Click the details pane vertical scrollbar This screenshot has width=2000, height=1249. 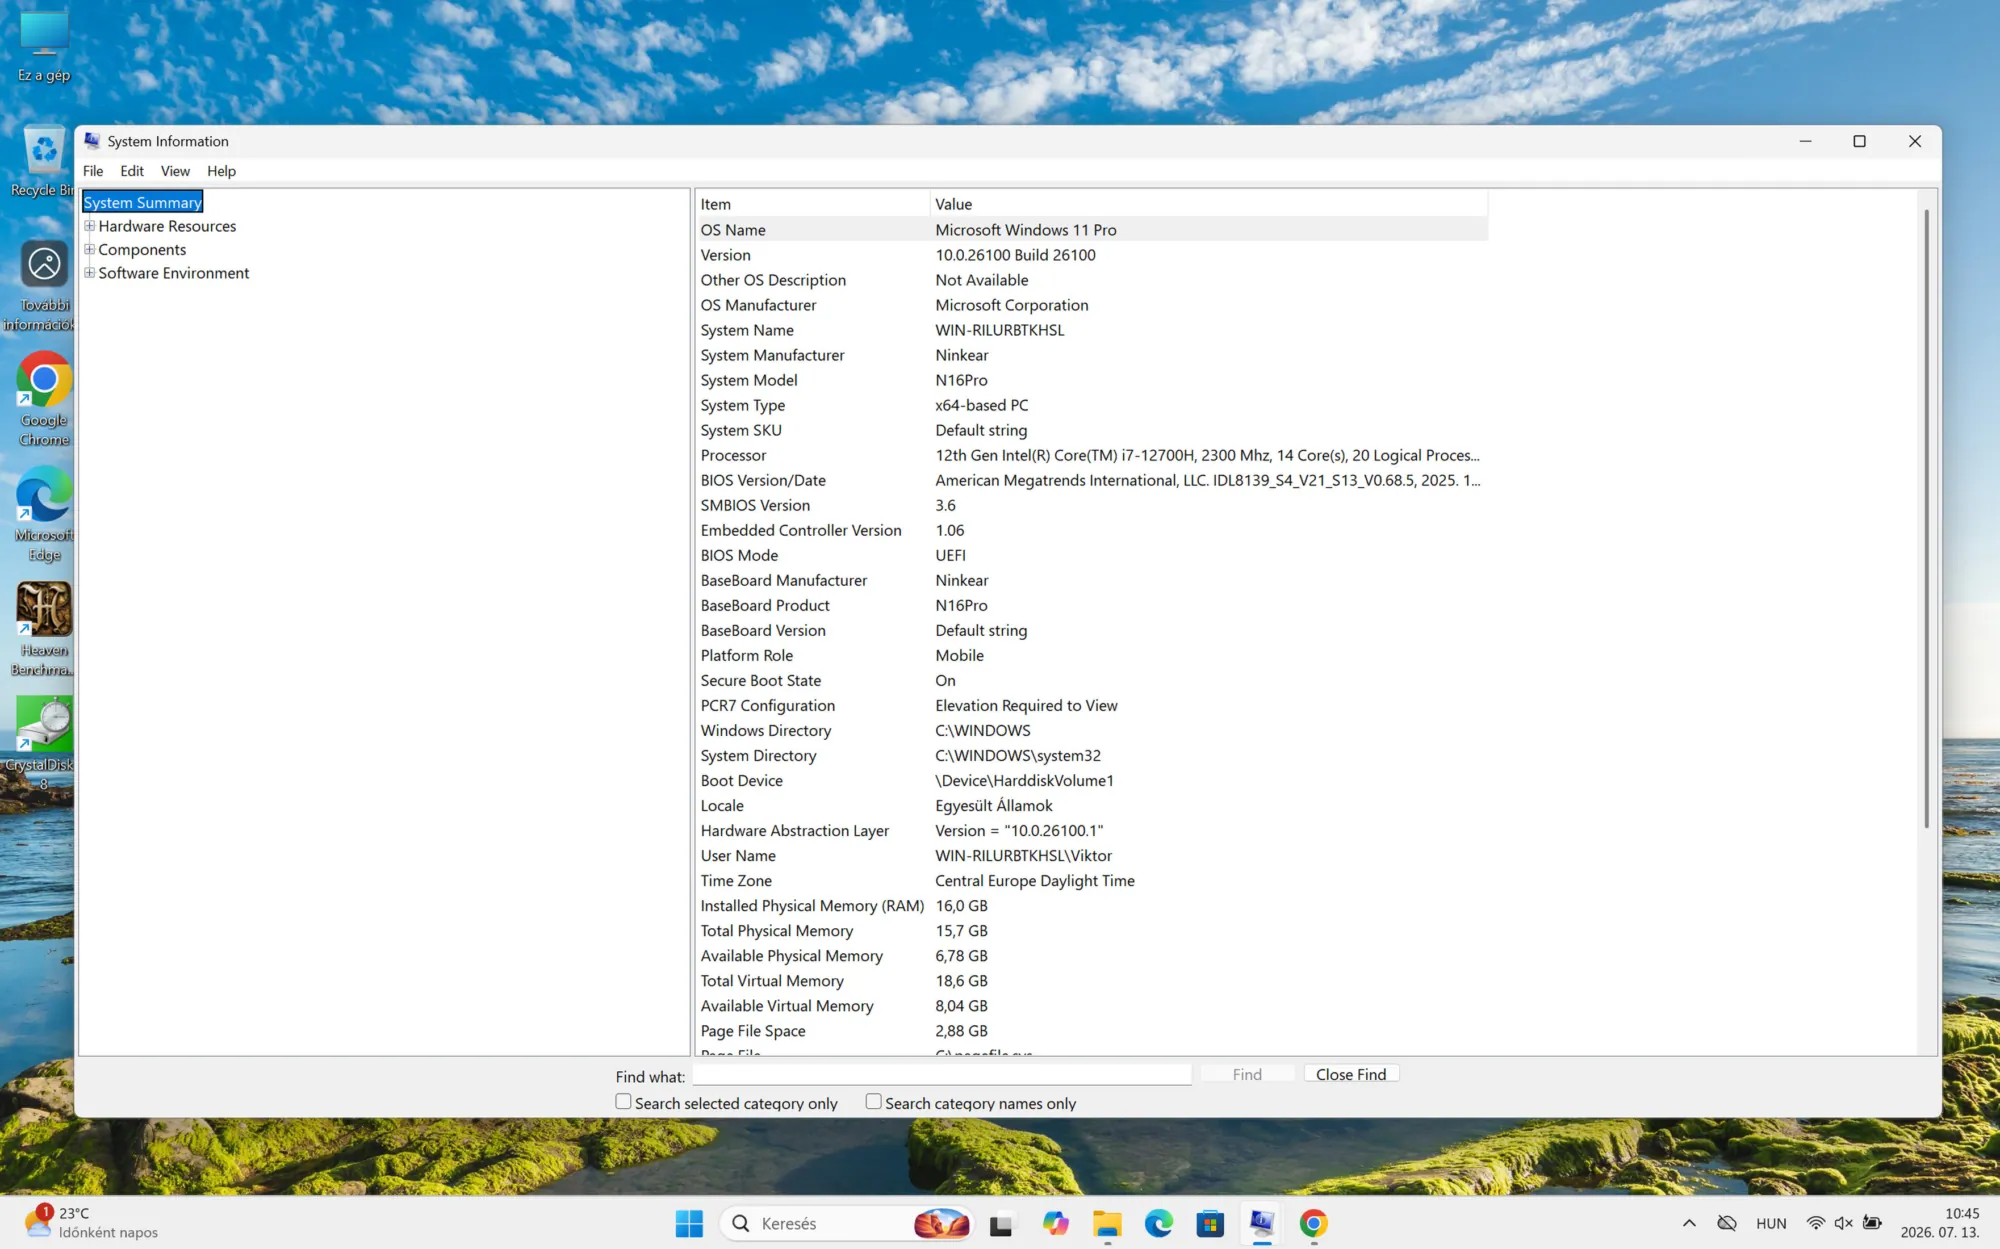1927,520
